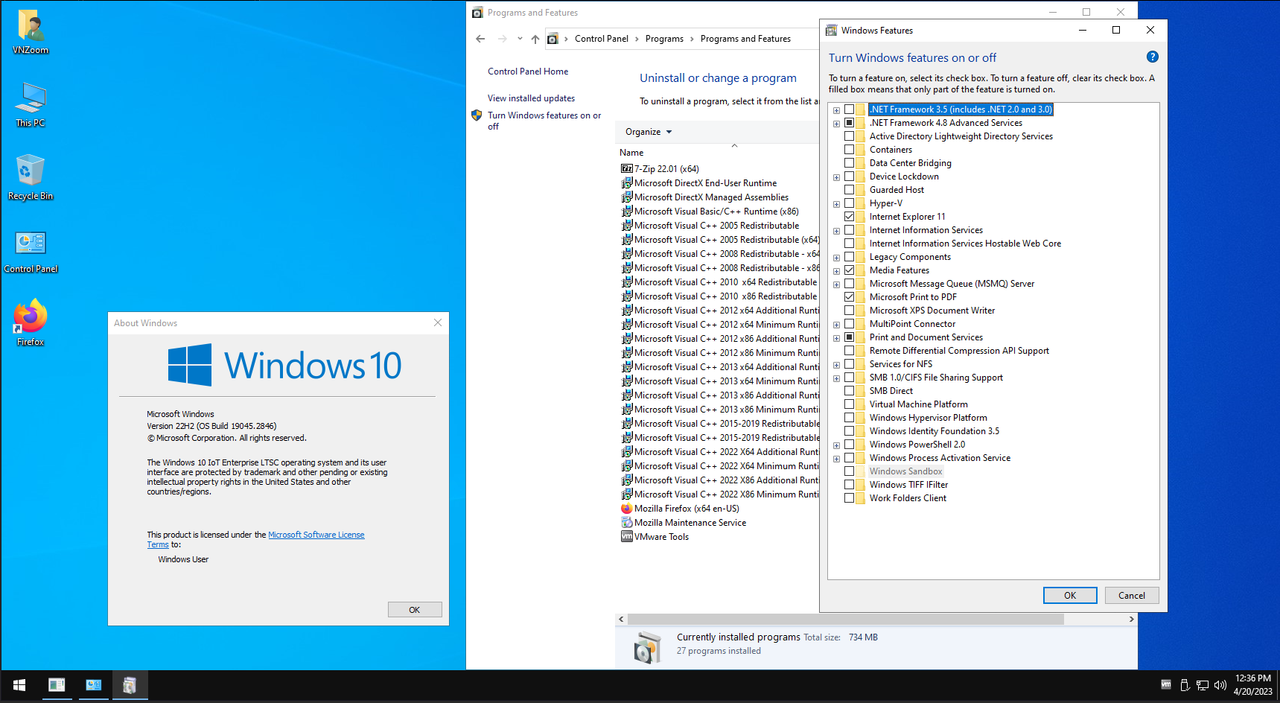Screen dimensions: 1280x703
Task: Click the volume icon in system tray
Action: [1220, 686]
